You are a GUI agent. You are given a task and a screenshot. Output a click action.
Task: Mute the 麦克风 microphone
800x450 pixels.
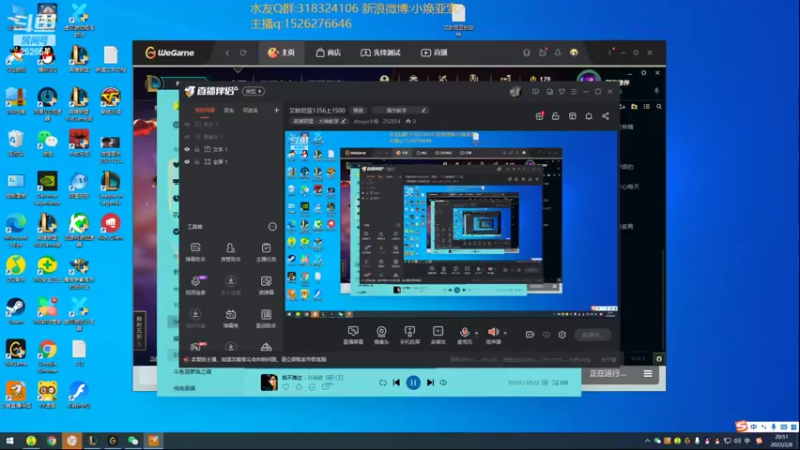pyautogui.click(x=464, y=335)
